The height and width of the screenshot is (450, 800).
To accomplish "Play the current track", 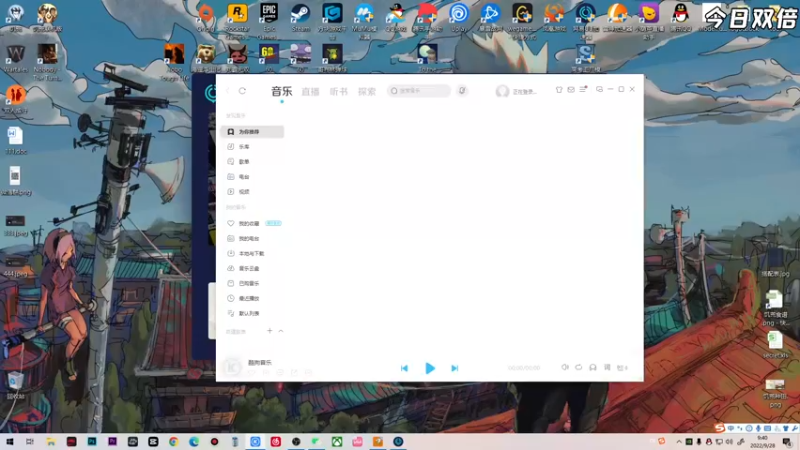I will click(x=430, y=368).
